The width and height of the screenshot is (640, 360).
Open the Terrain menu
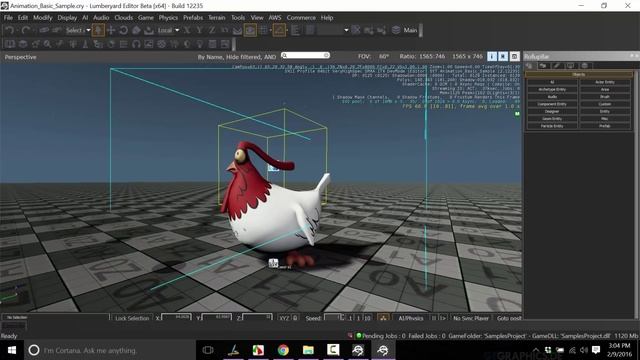coord(216,18)
